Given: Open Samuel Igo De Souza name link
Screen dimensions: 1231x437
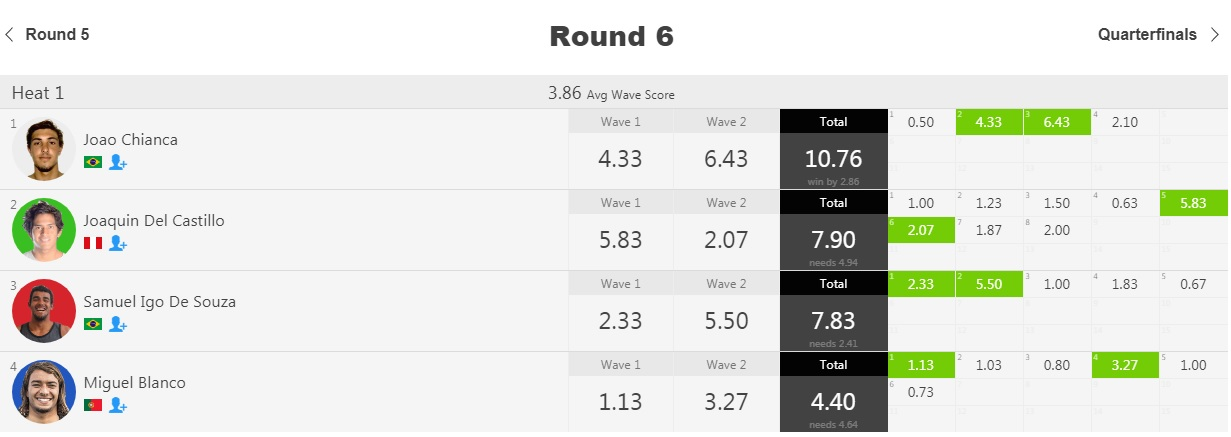Looking at the screenshot, I should coord(160,301).
